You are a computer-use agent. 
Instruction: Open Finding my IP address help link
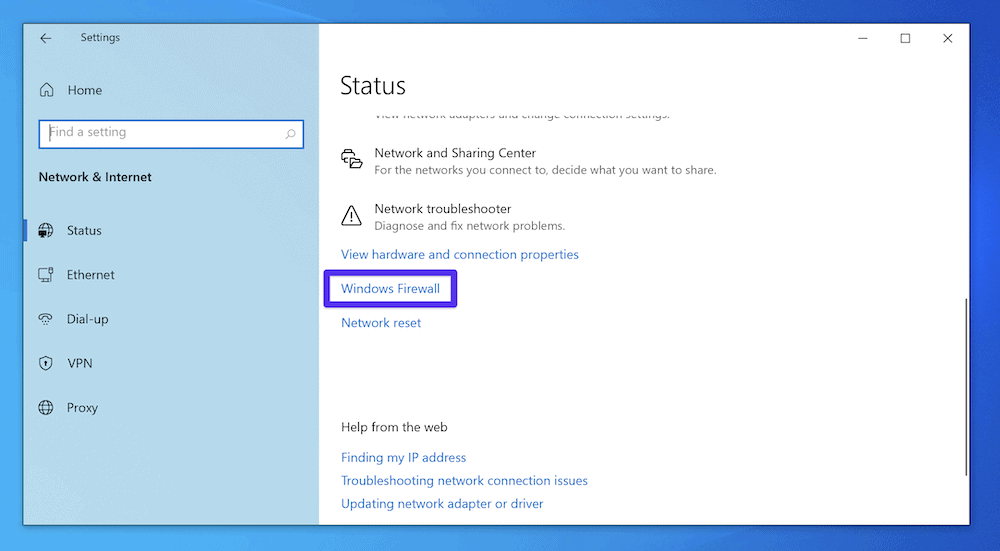(x=403, y=458)
